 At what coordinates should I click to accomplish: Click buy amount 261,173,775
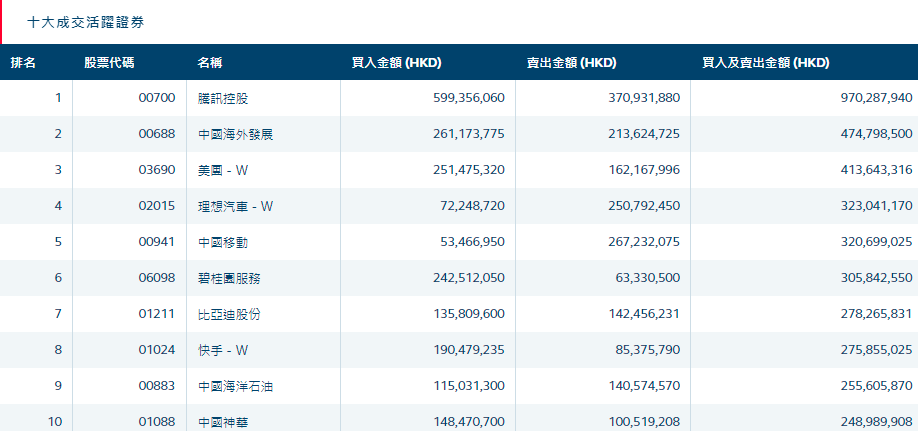[x=469, y=134]
